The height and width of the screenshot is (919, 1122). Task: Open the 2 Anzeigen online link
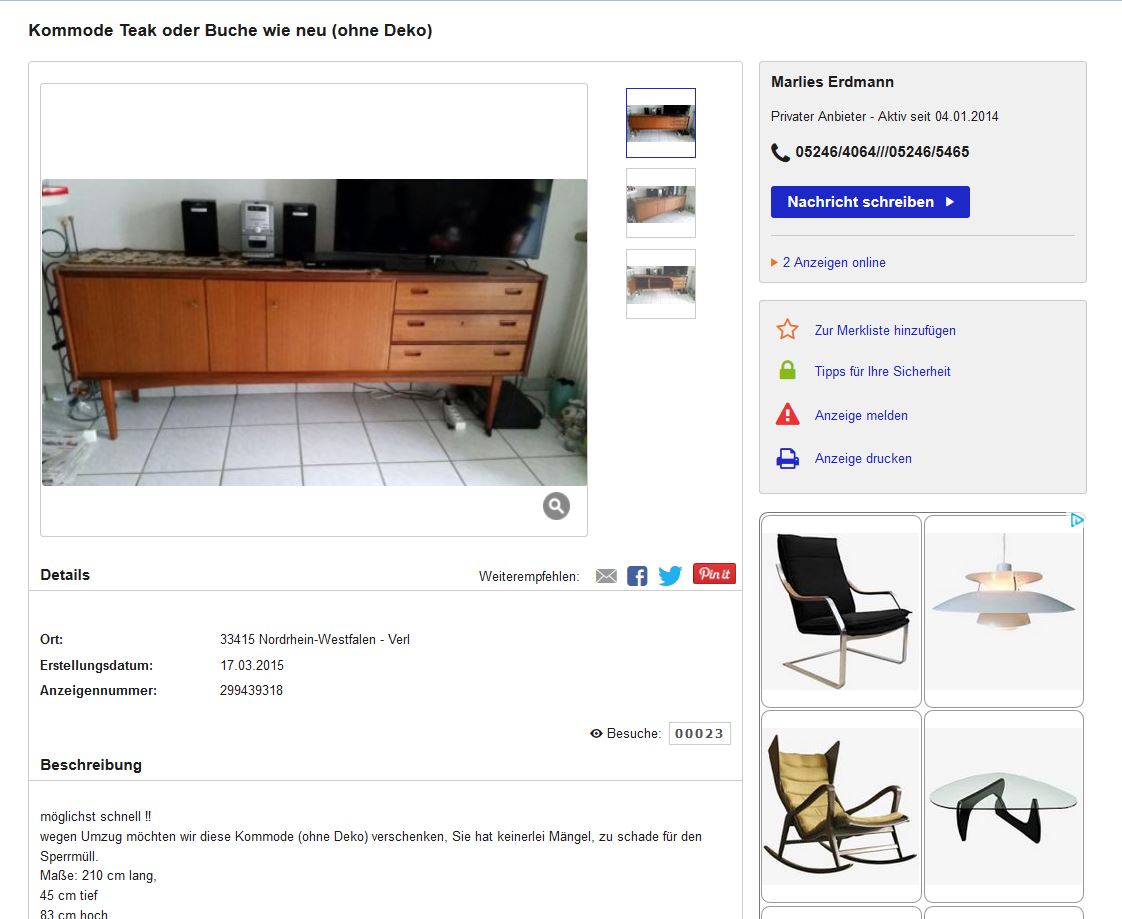tap(834, 263)
